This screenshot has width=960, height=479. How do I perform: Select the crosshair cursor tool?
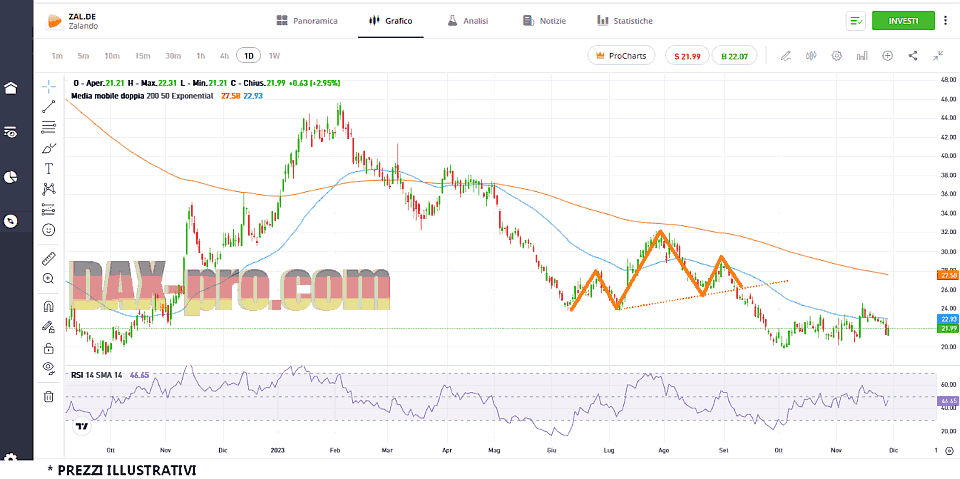[49, 86]
